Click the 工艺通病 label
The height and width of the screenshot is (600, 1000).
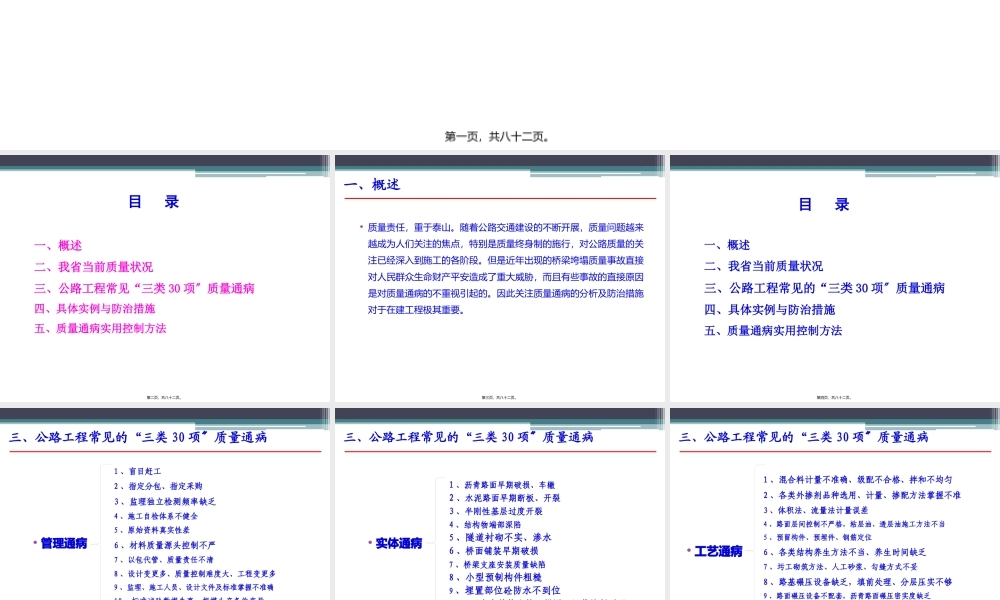pos(718,552)
